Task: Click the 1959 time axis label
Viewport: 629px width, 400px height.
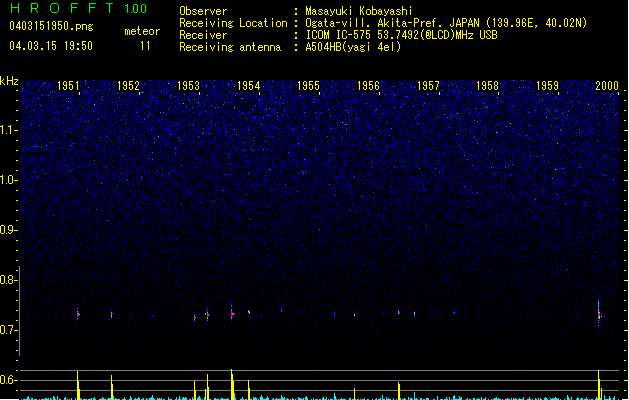Action: click(547, 85)
